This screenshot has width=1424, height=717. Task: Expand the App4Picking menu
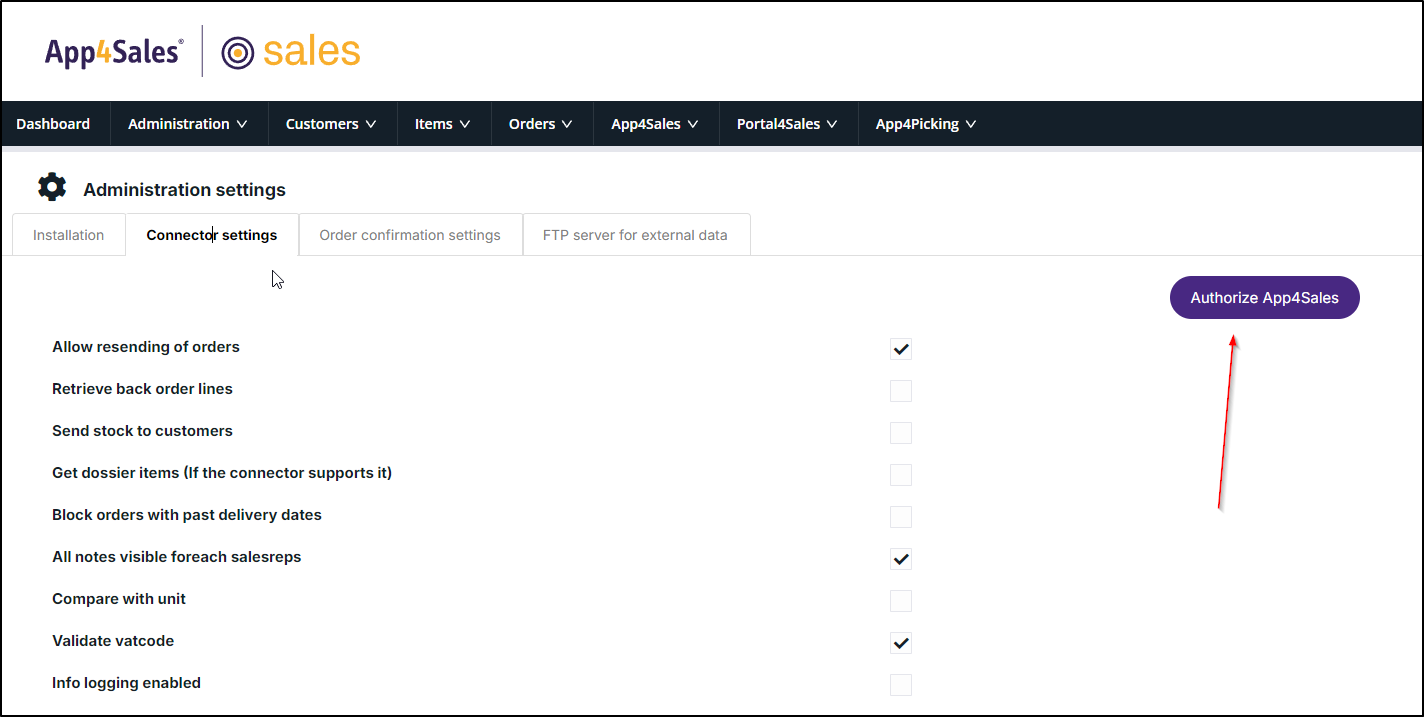(926, 124)
